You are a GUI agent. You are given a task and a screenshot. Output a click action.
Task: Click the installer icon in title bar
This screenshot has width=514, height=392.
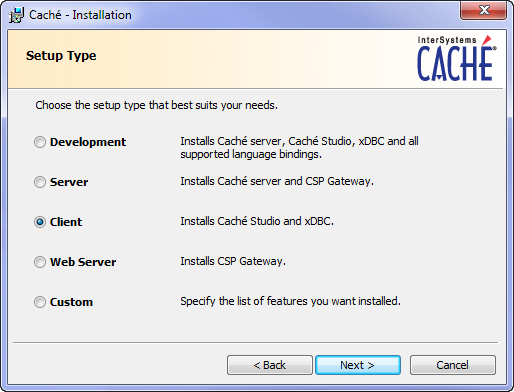16,15
